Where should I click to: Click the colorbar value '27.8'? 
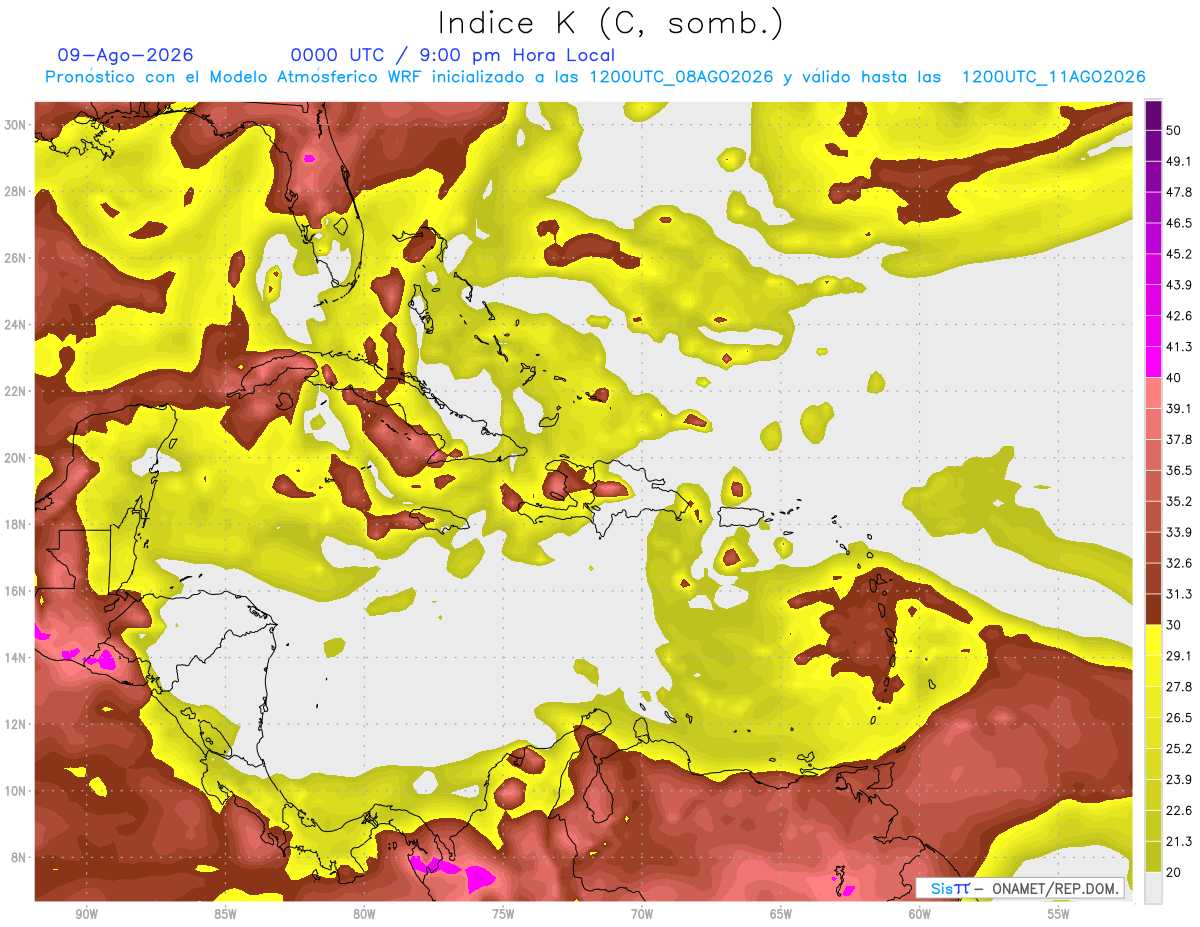1178,687
